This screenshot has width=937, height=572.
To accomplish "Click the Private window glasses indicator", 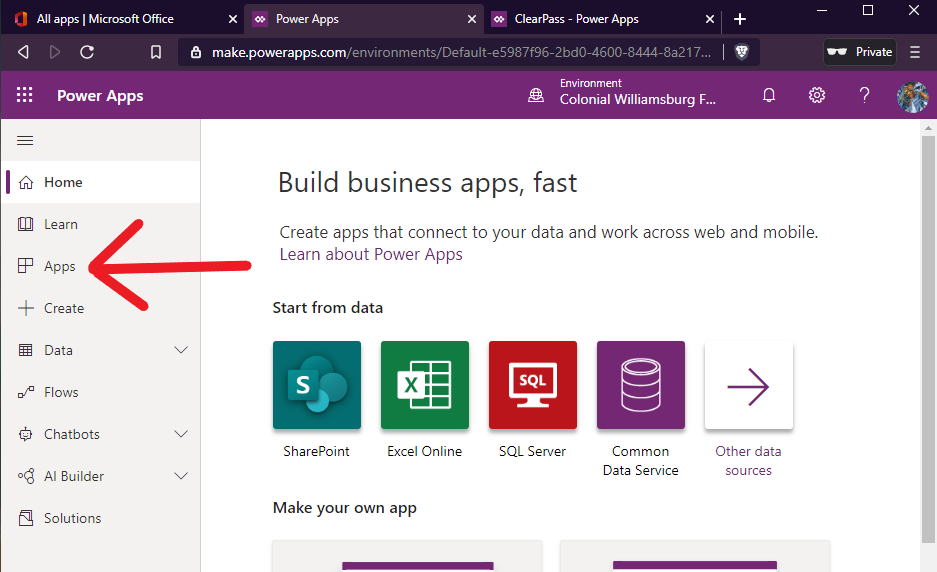I will click(x=860, y=52).
